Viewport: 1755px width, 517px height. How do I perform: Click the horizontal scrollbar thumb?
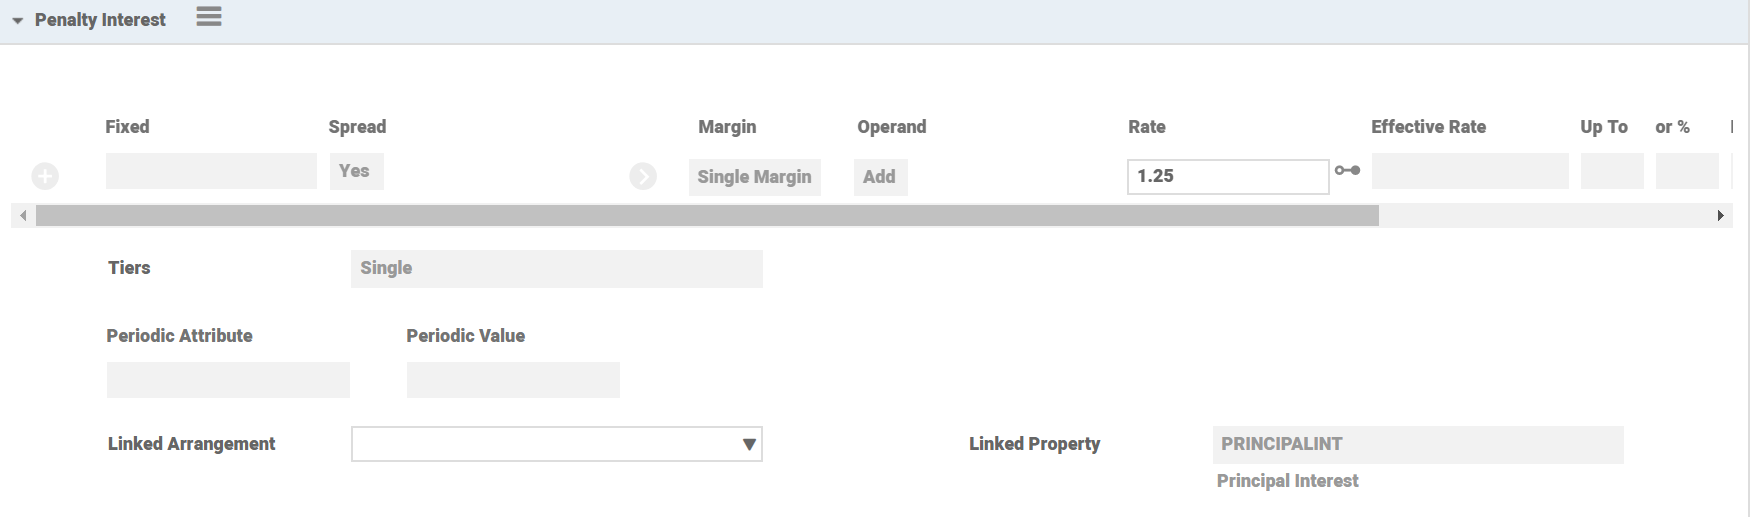706,215
